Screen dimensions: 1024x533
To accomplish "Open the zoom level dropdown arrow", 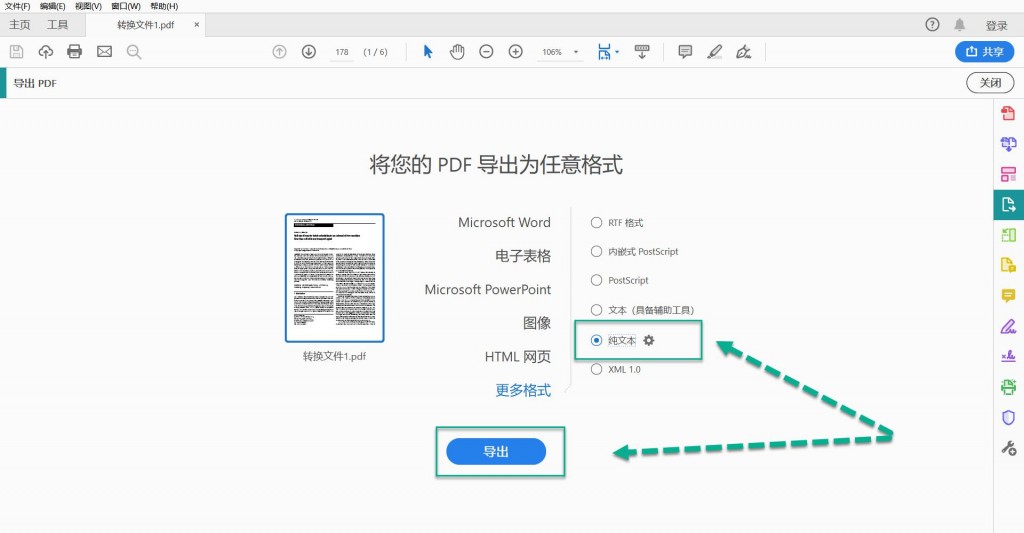I will 576,52.
